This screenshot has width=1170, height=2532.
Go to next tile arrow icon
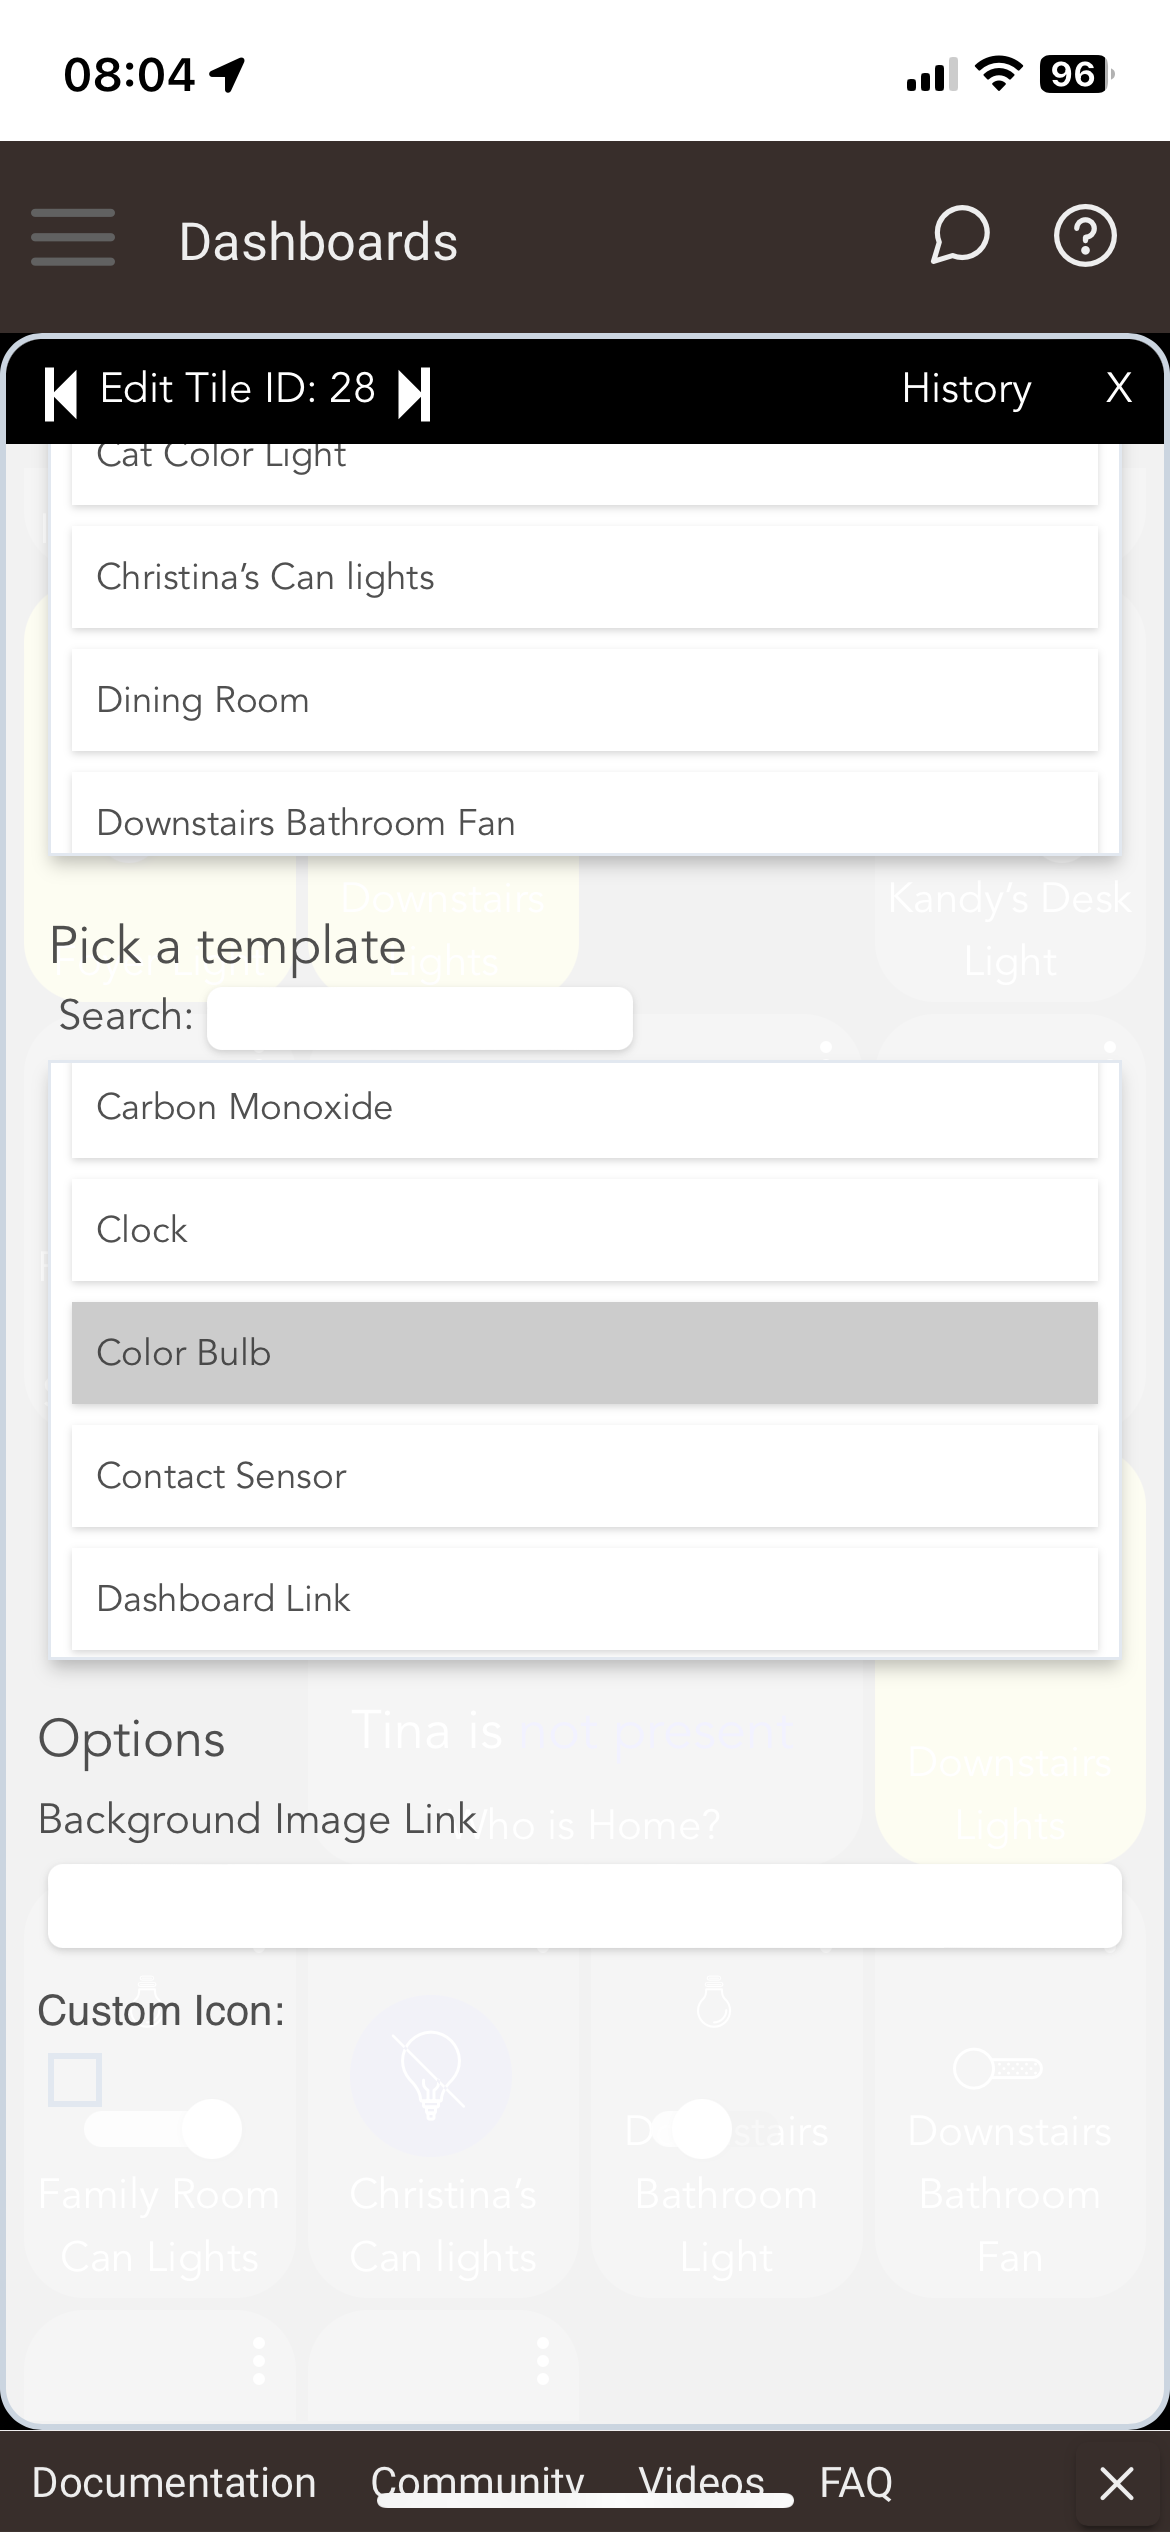414,393
